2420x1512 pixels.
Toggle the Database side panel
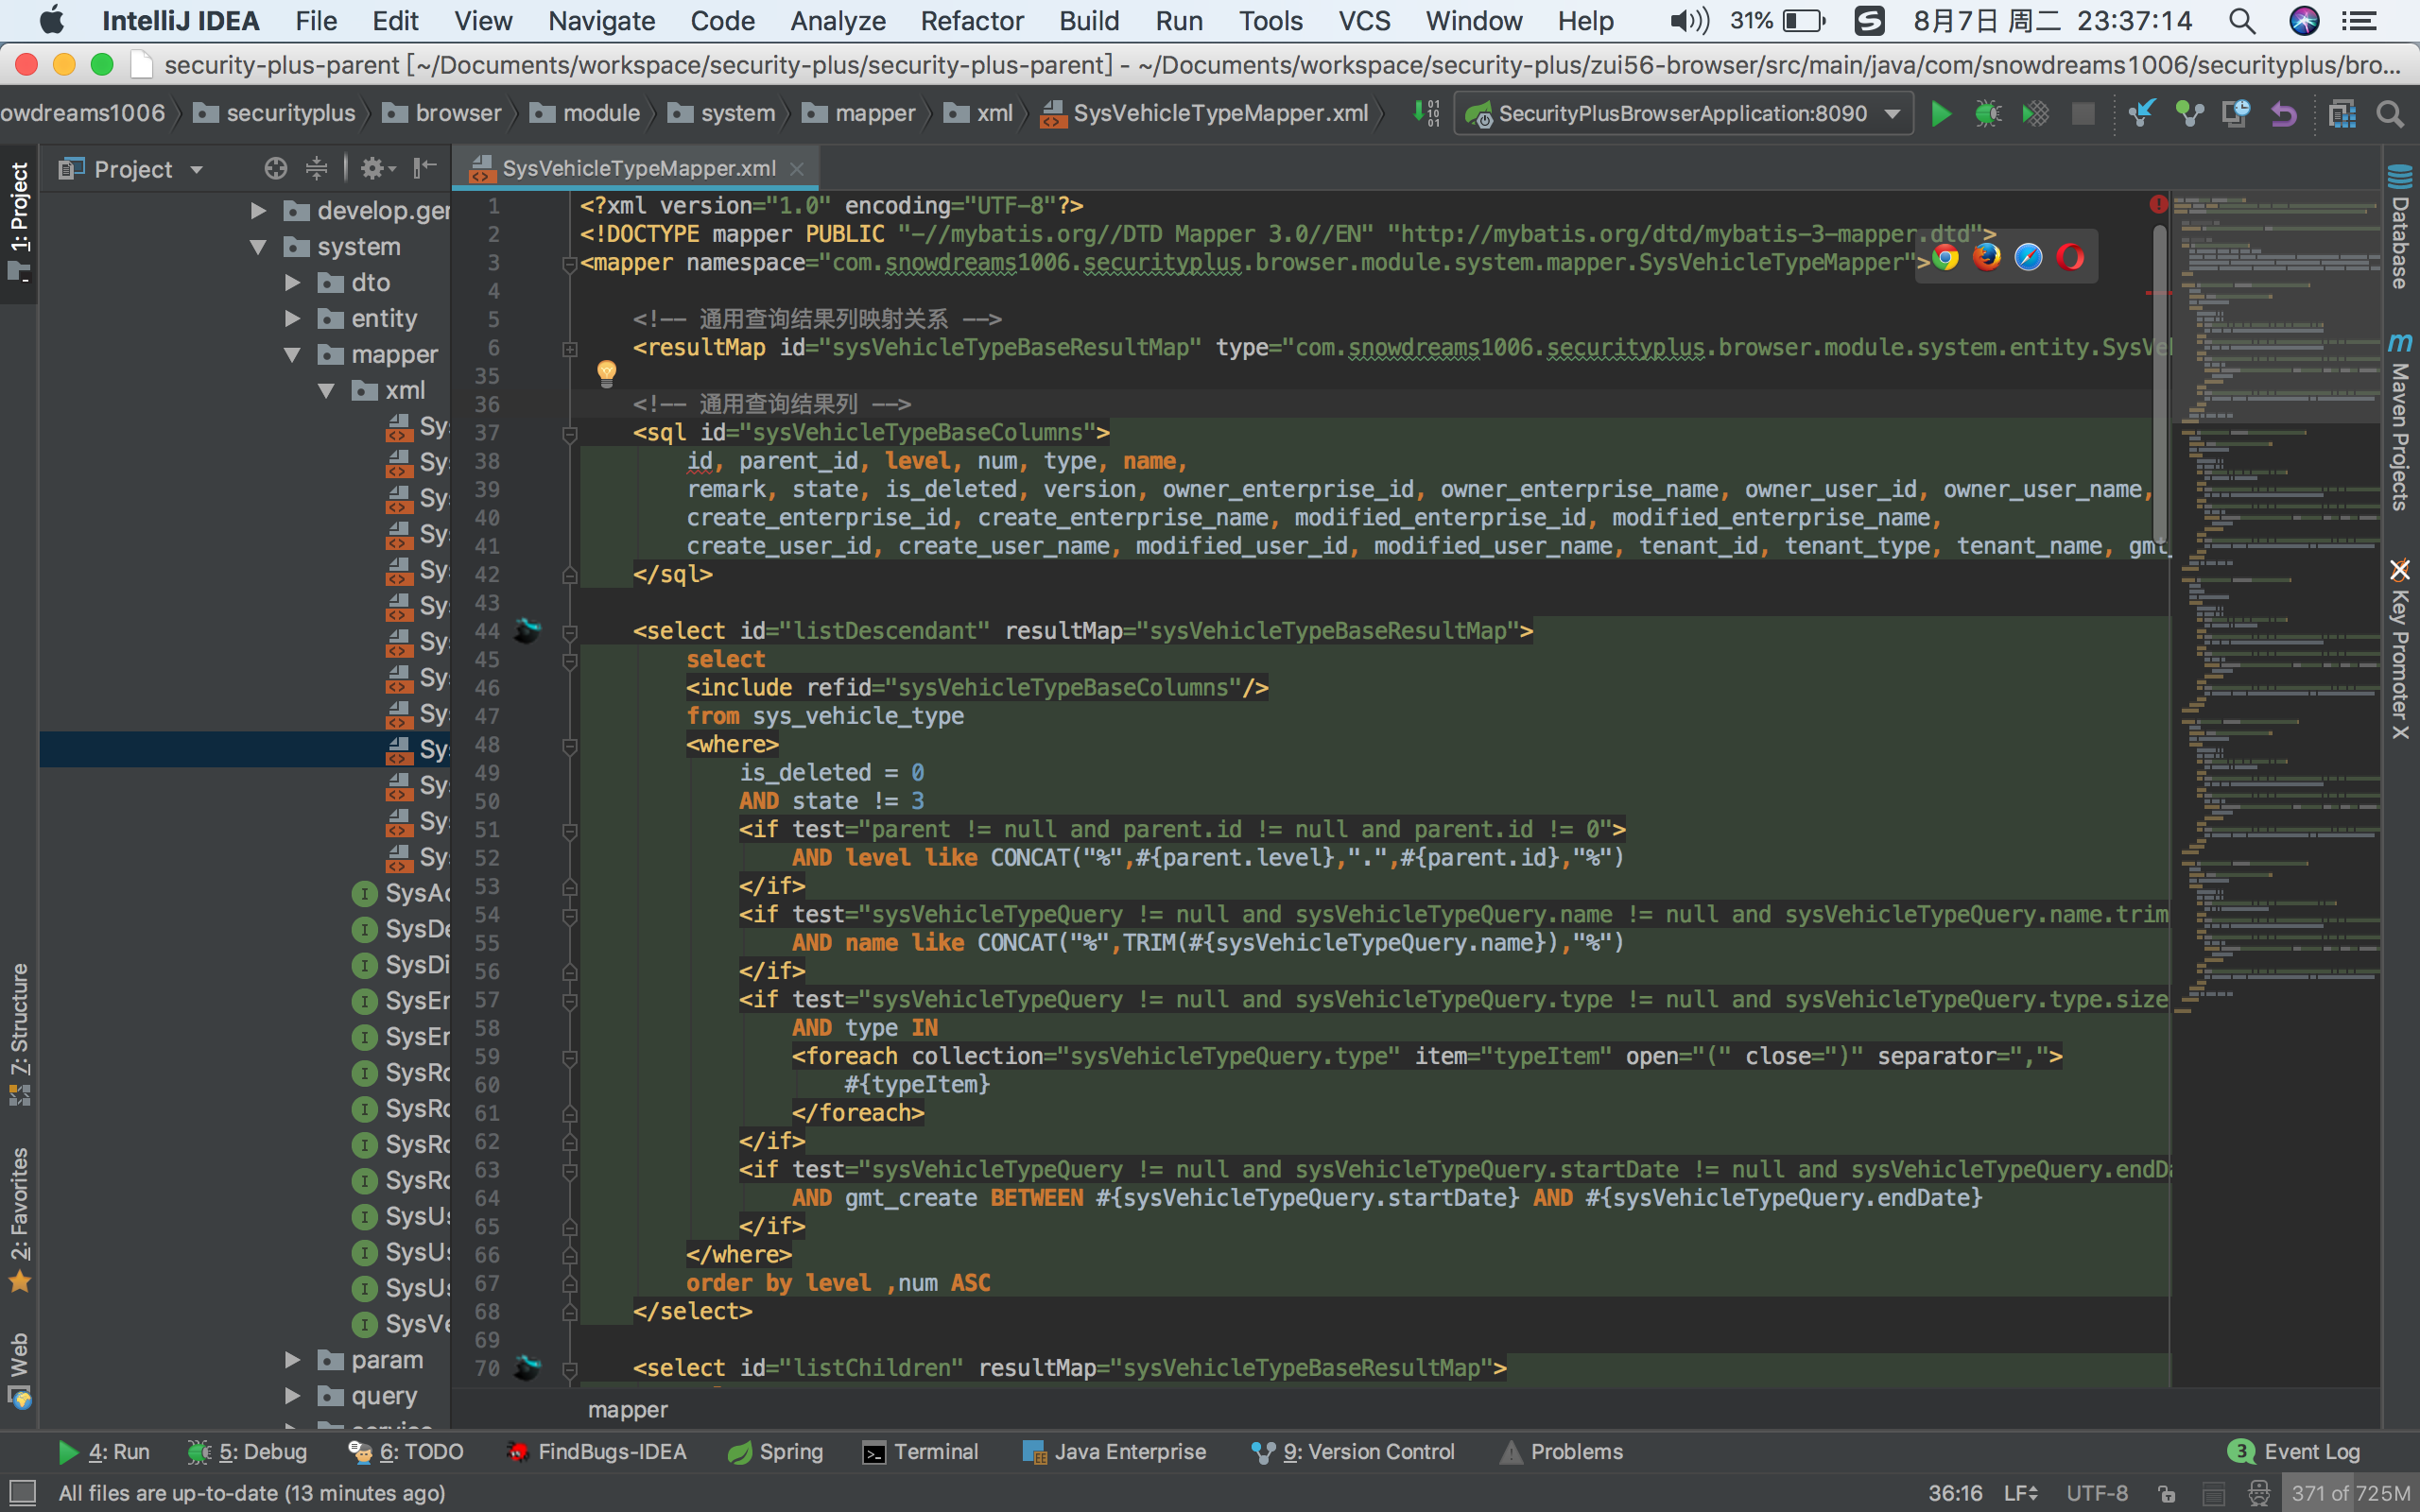(2400, 228)
